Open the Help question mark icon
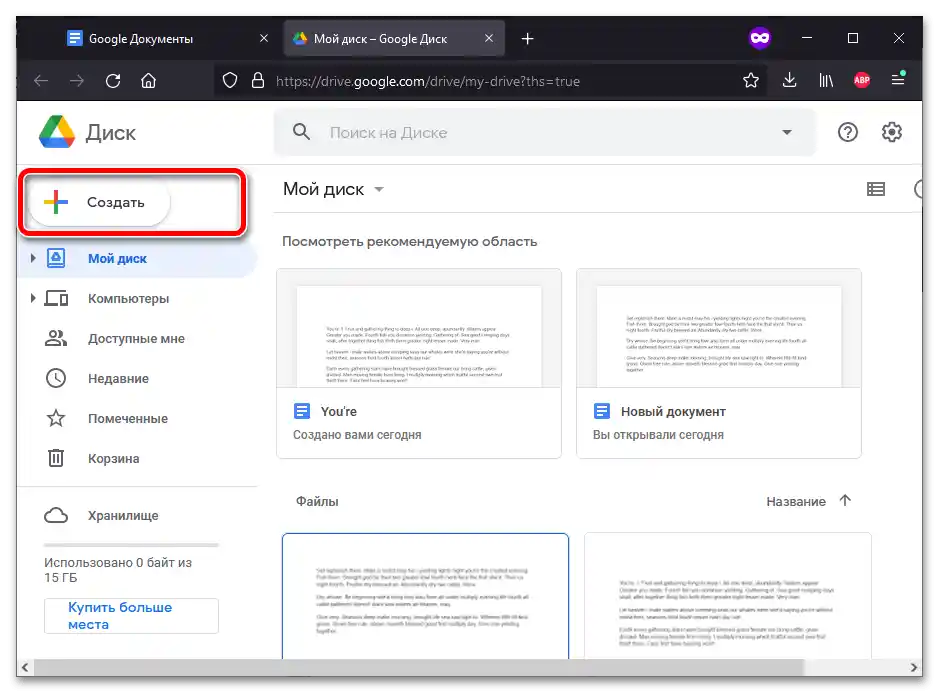The image size is (939, 693). click(x=847, y=132)
